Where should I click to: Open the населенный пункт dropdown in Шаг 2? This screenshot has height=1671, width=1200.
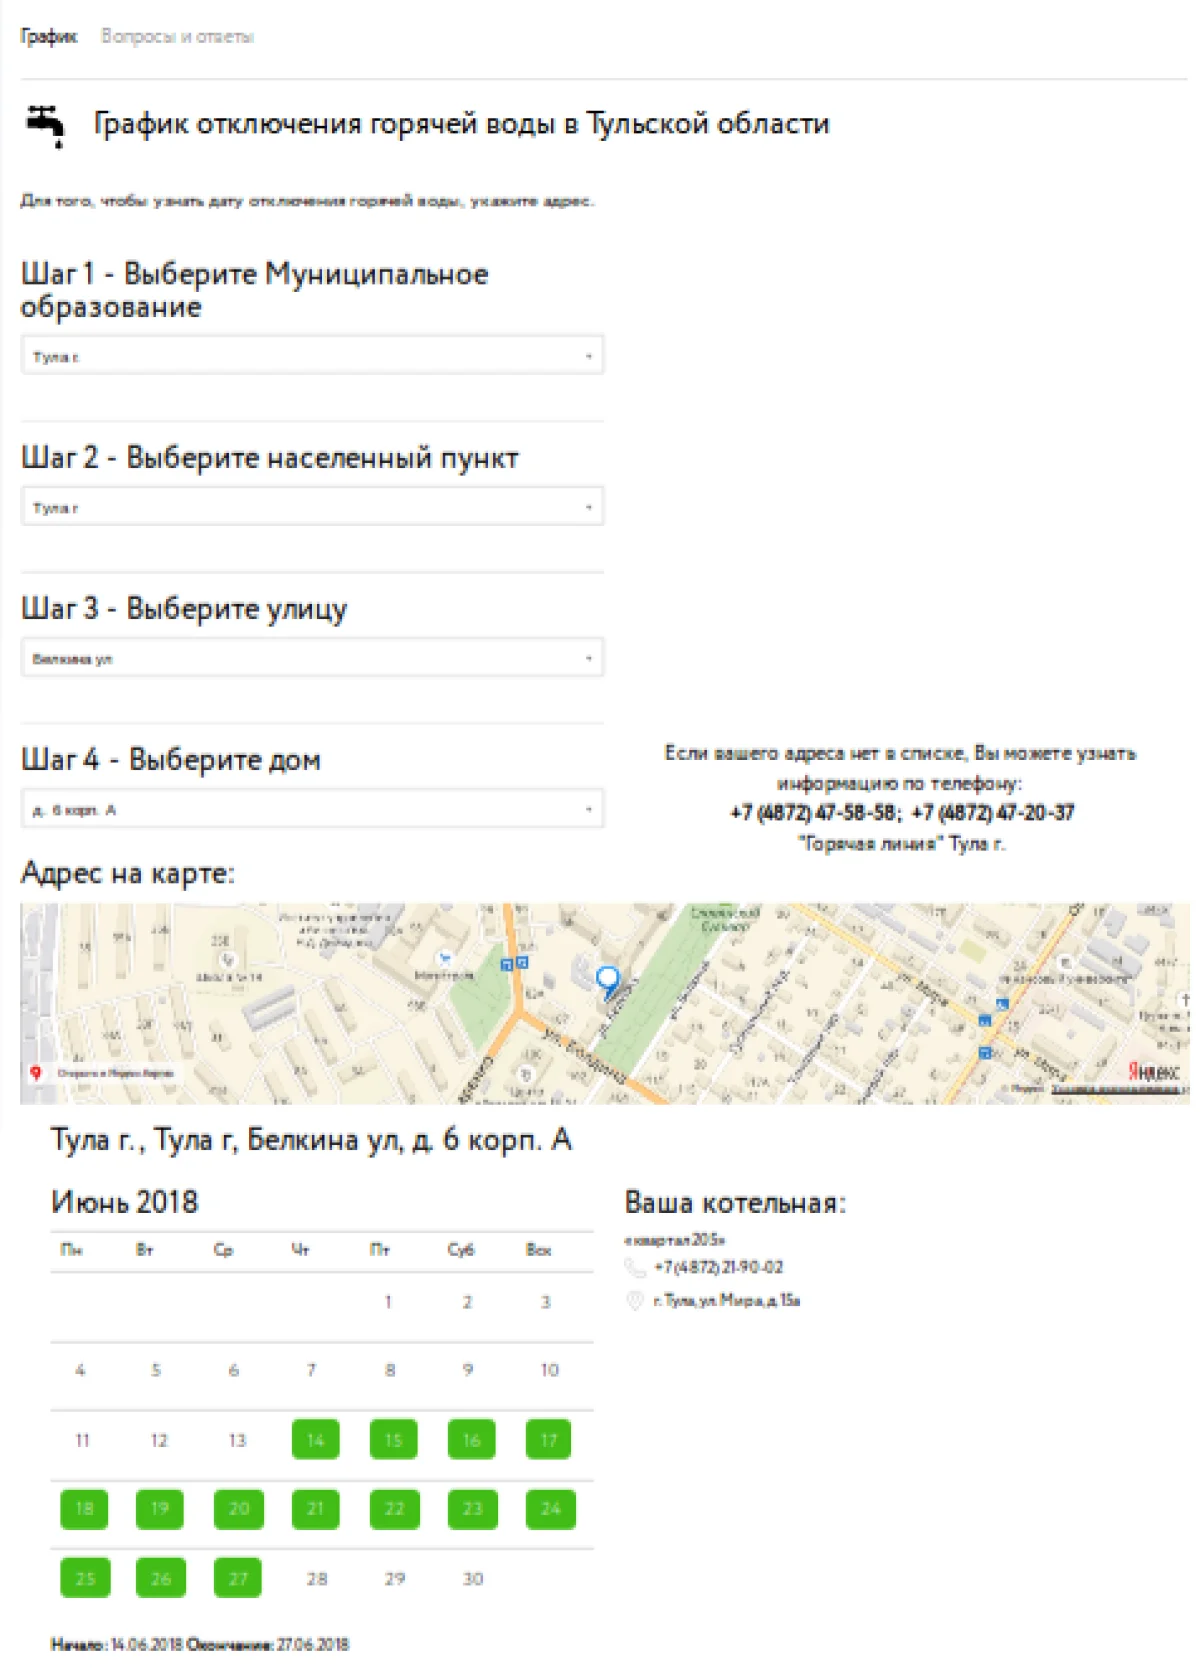pos(312,507)
